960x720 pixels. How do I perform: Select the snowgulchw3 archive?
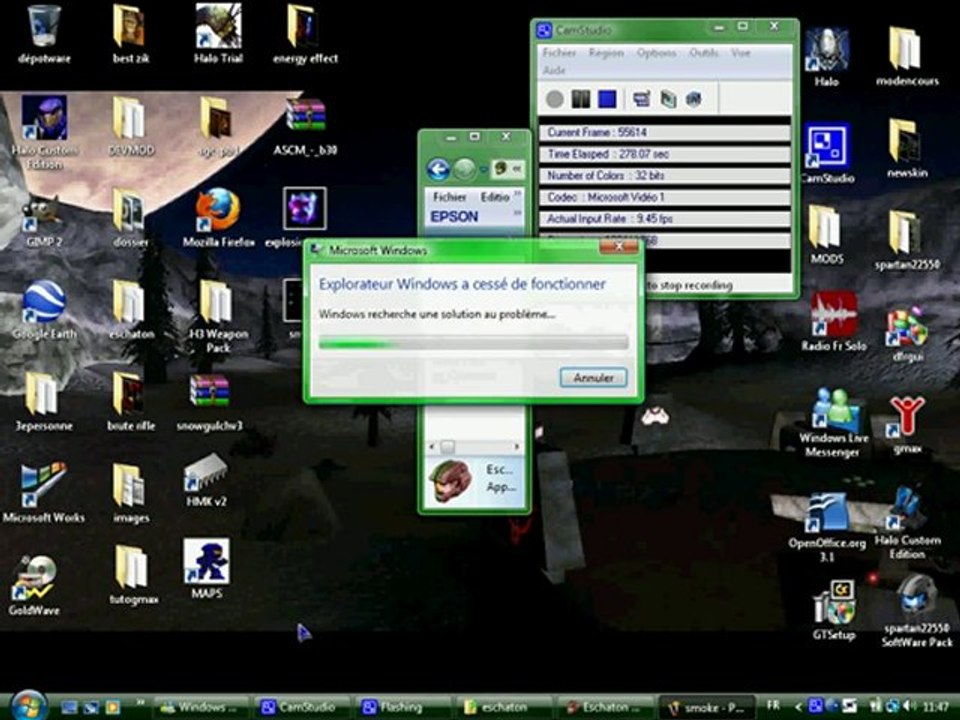coord(209,401)
